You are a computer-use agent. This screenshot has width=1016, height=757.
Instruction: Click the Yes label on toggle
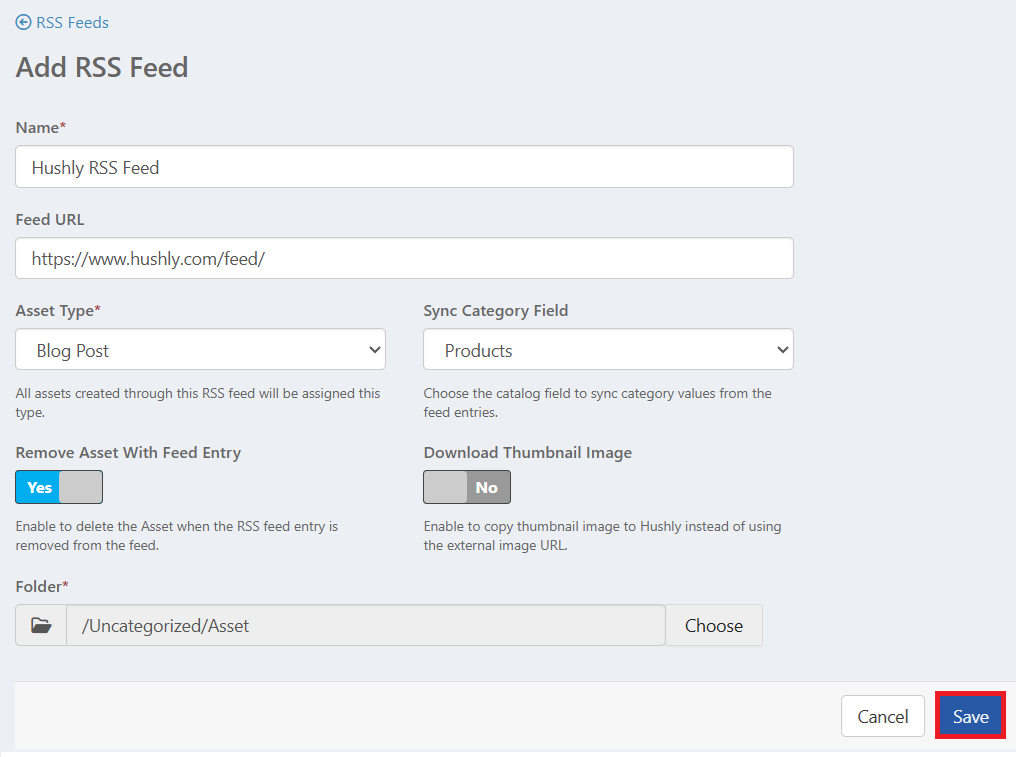[39, 487]
